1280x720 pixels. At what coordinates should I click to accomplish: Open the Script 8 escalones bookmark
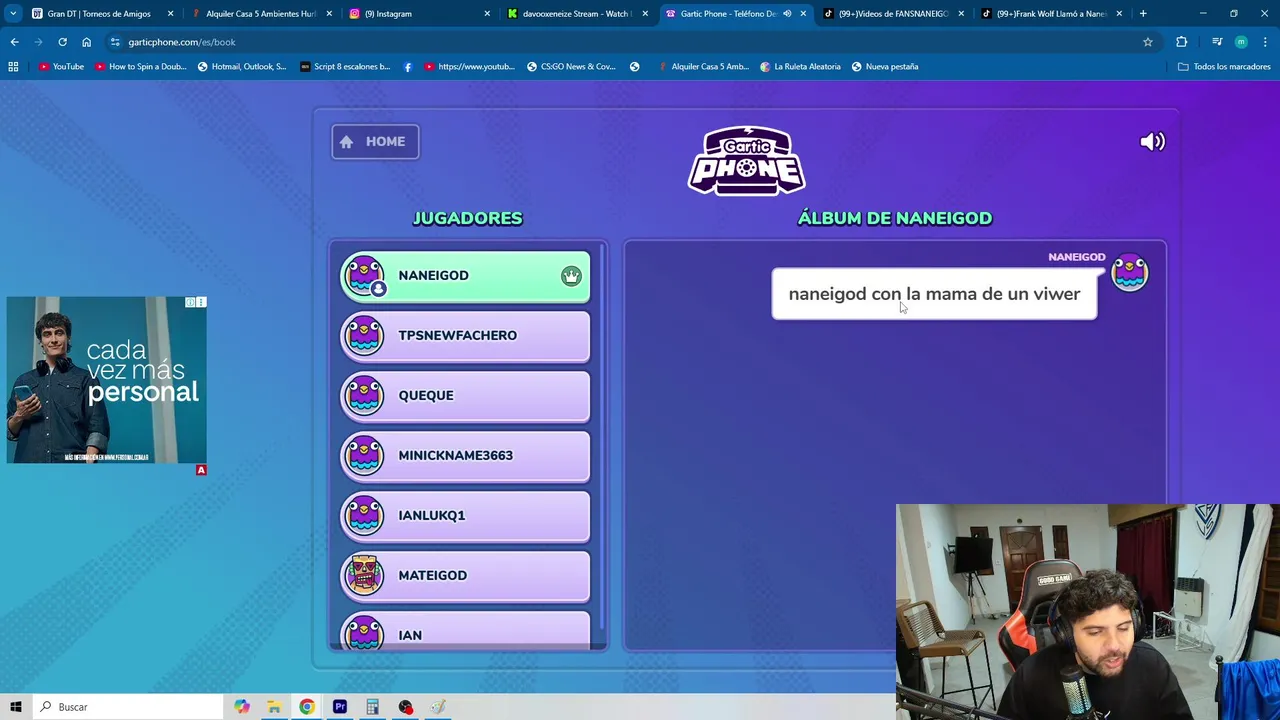coord(345,67)
